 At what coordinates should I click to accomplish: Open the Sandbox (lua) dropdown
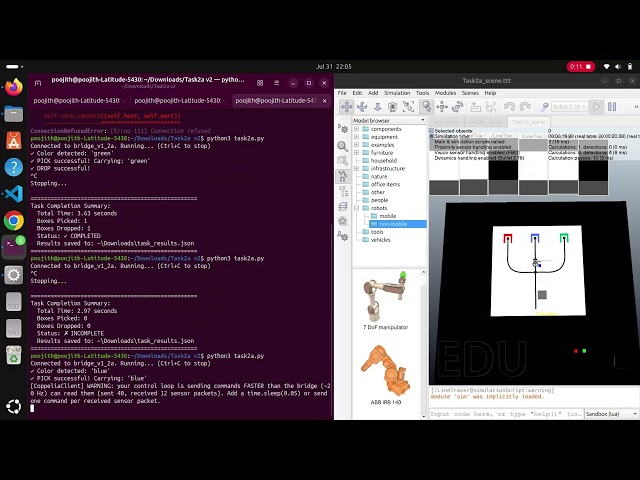[x=611, y=414]
